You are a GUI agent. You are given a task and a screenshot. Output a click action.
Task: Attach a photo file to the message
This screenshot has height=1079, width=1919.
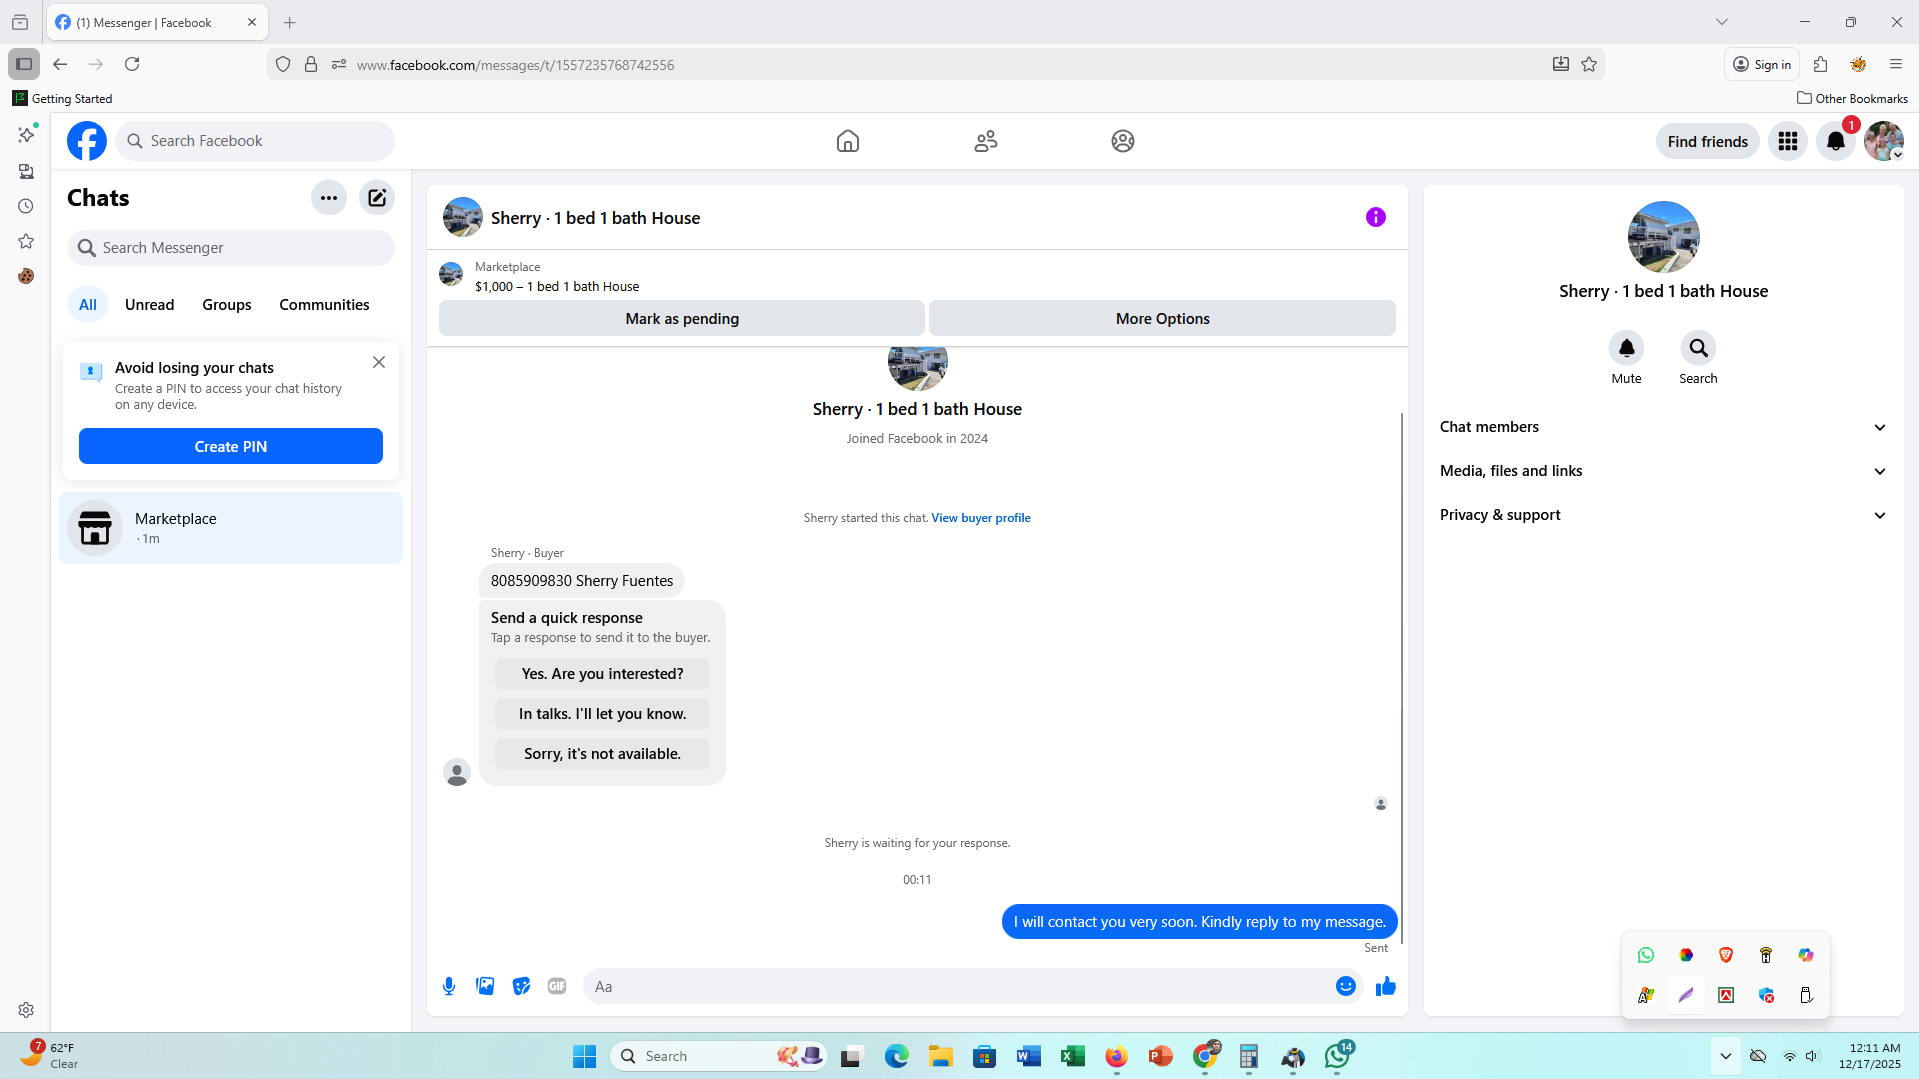coord(485,986)
